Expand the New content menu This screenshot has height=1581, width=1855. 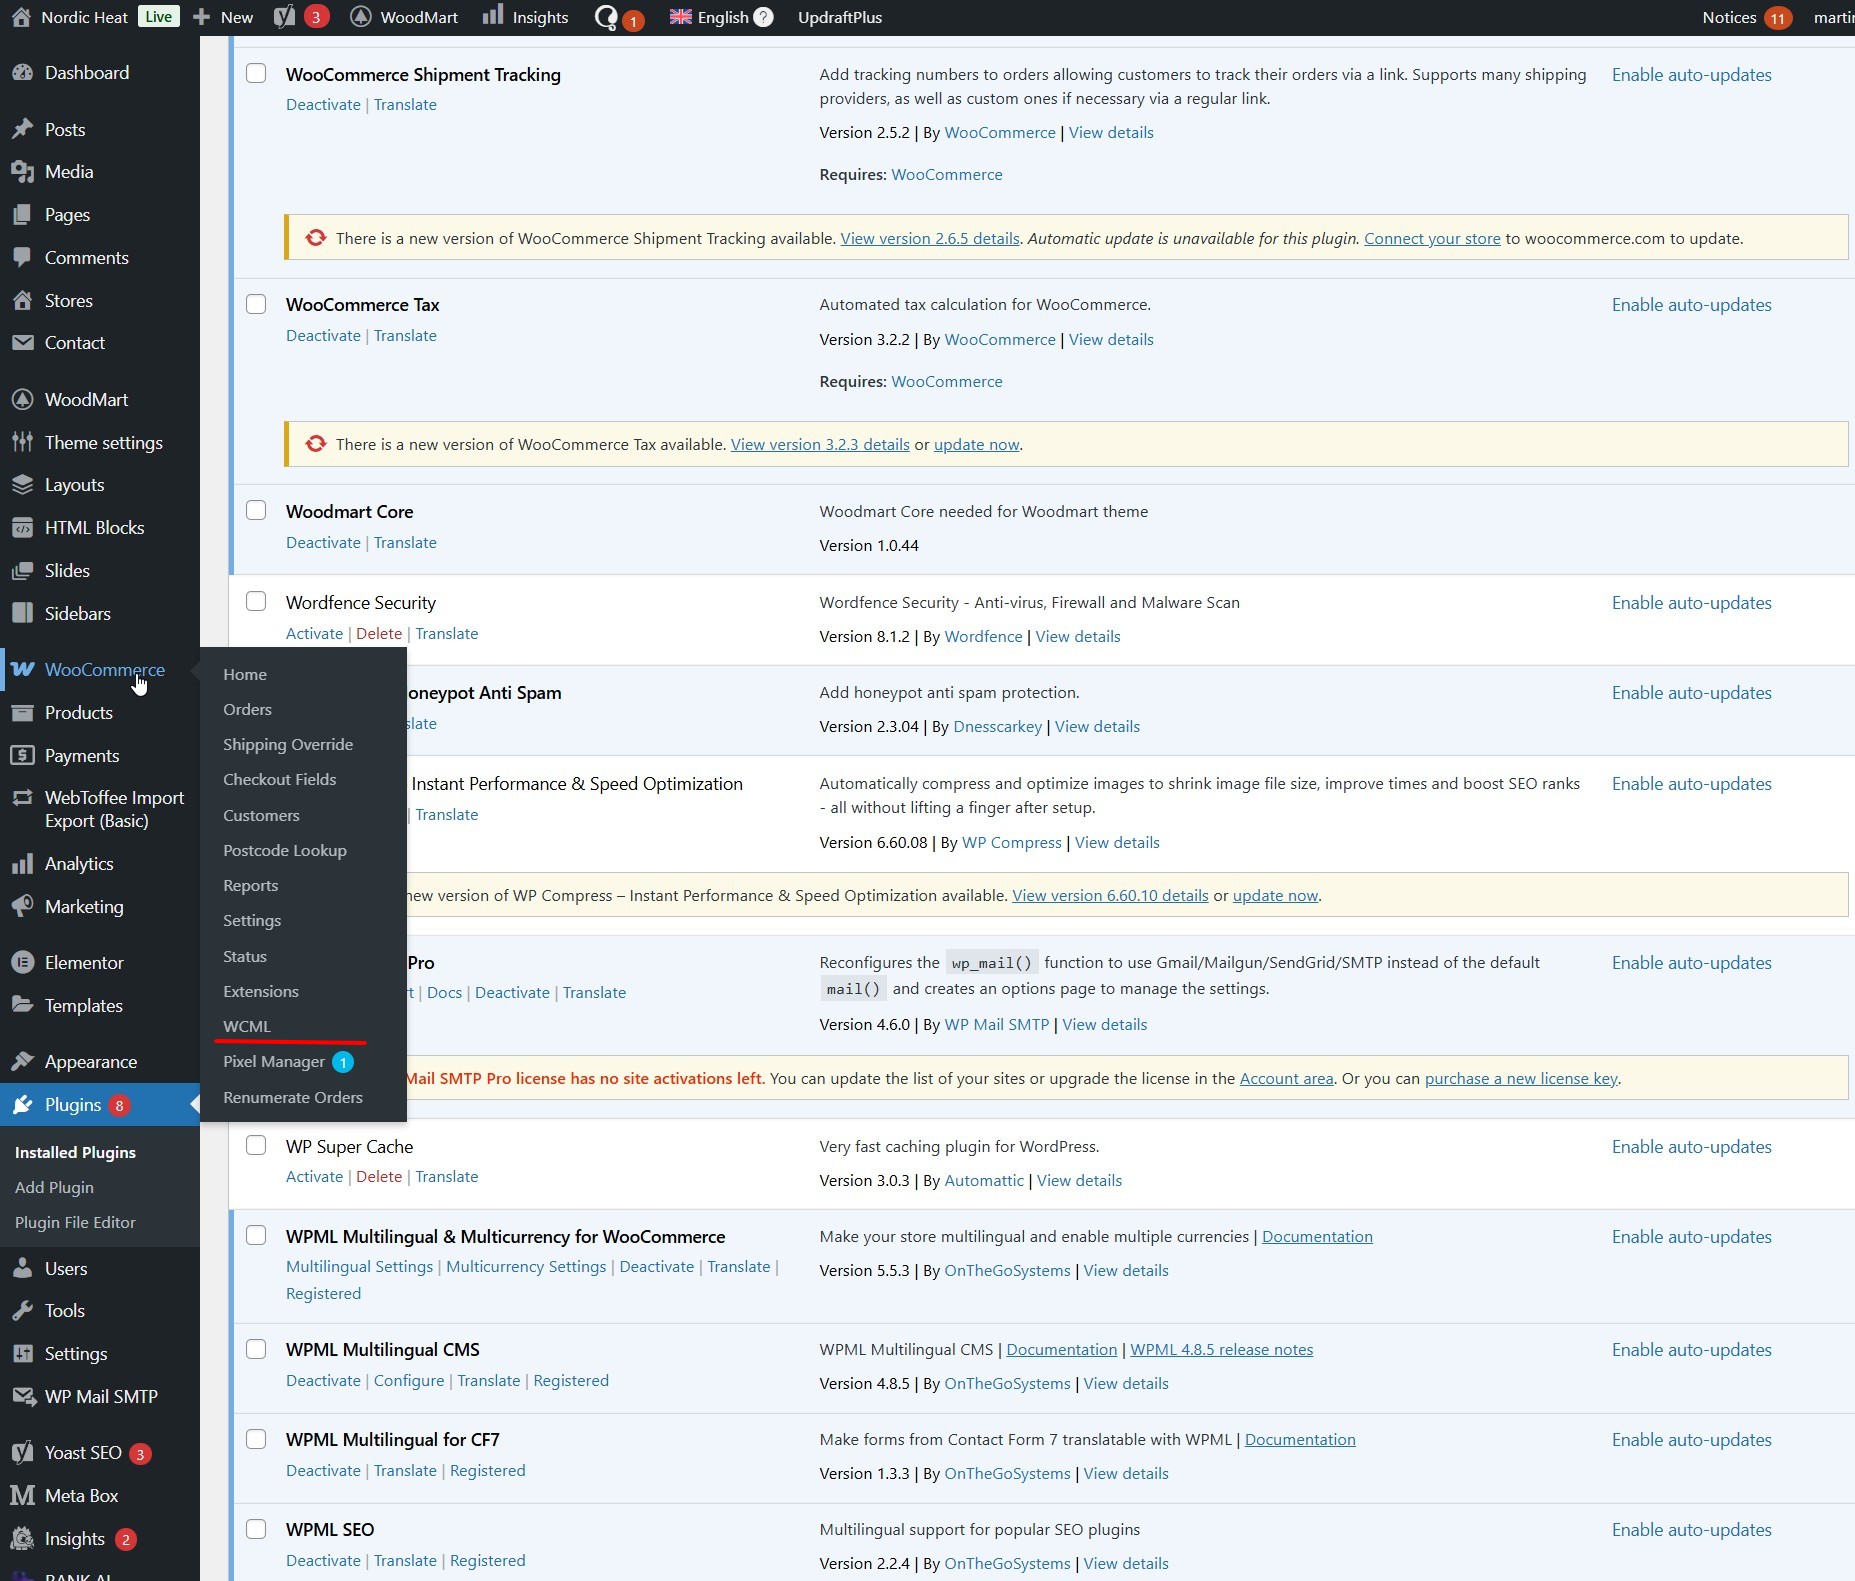pyautogui.click(x=223, y=17)
